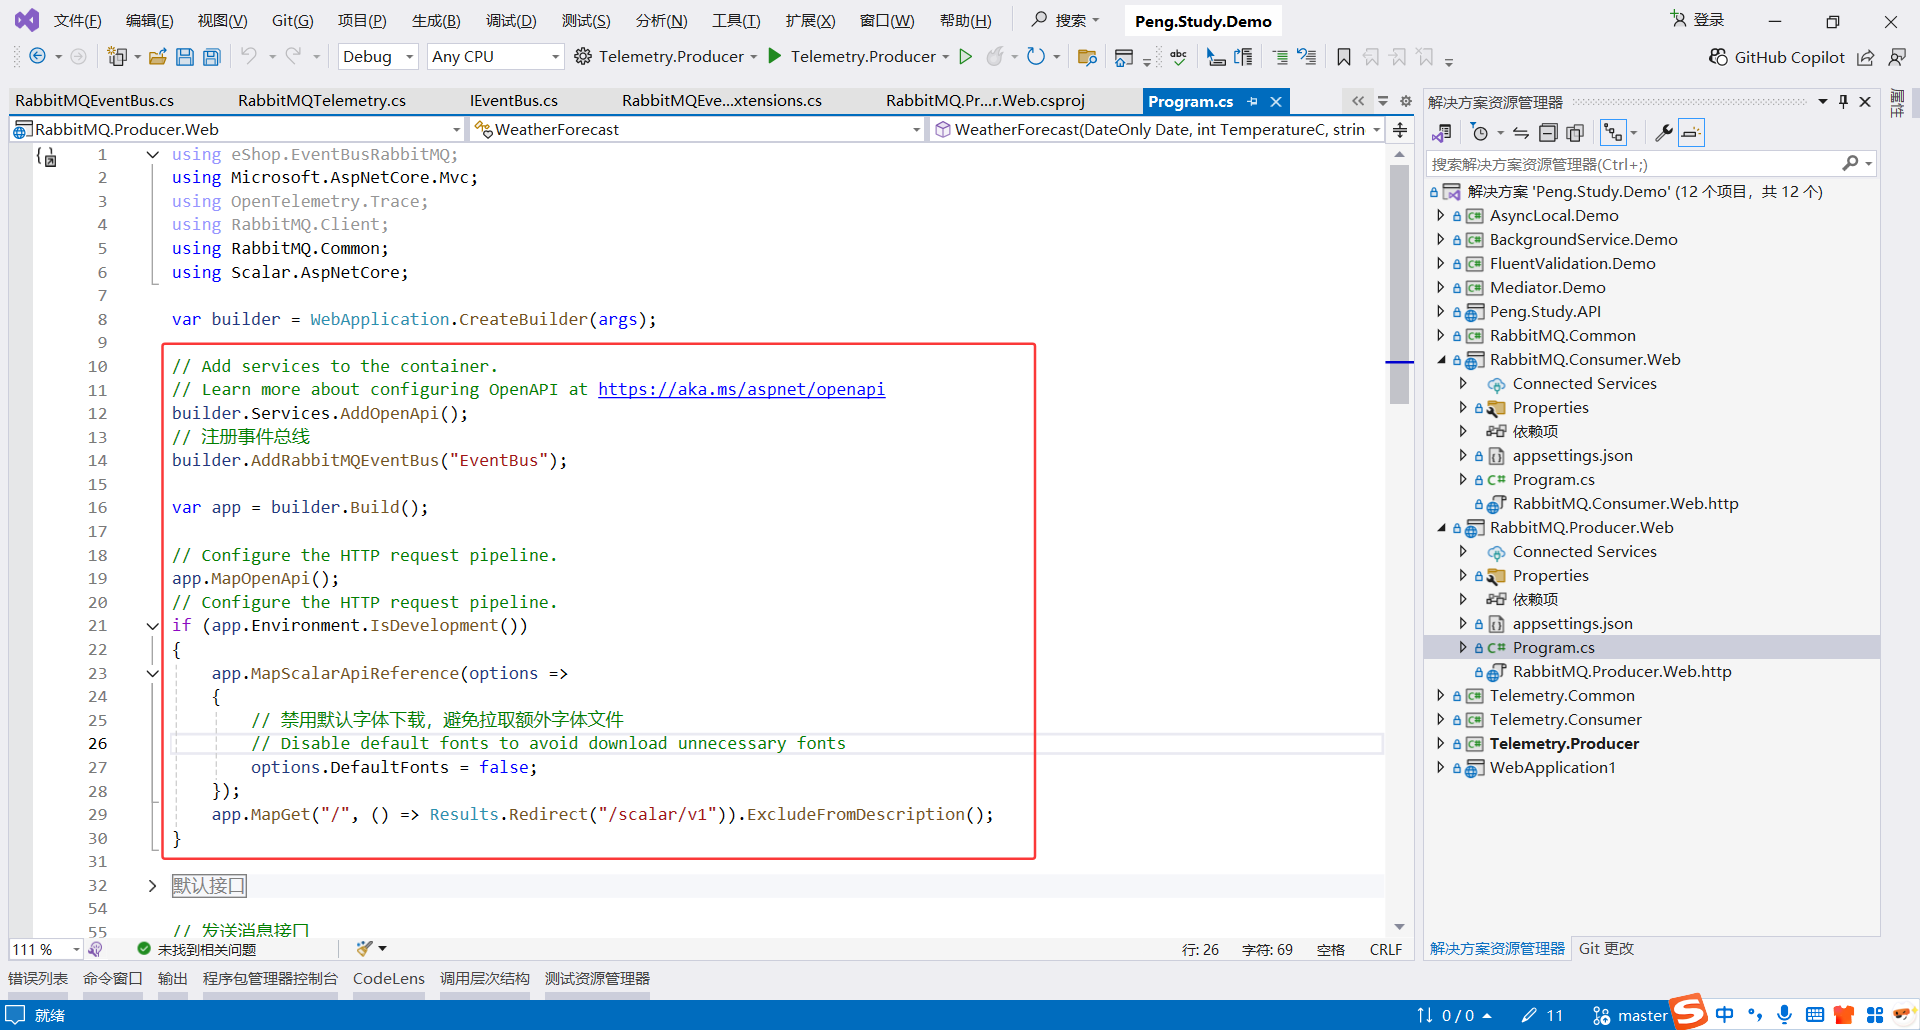The image size is (1920, 1030).
Task: Open the Any CPU platform dropdown
Action: point(495,57)
